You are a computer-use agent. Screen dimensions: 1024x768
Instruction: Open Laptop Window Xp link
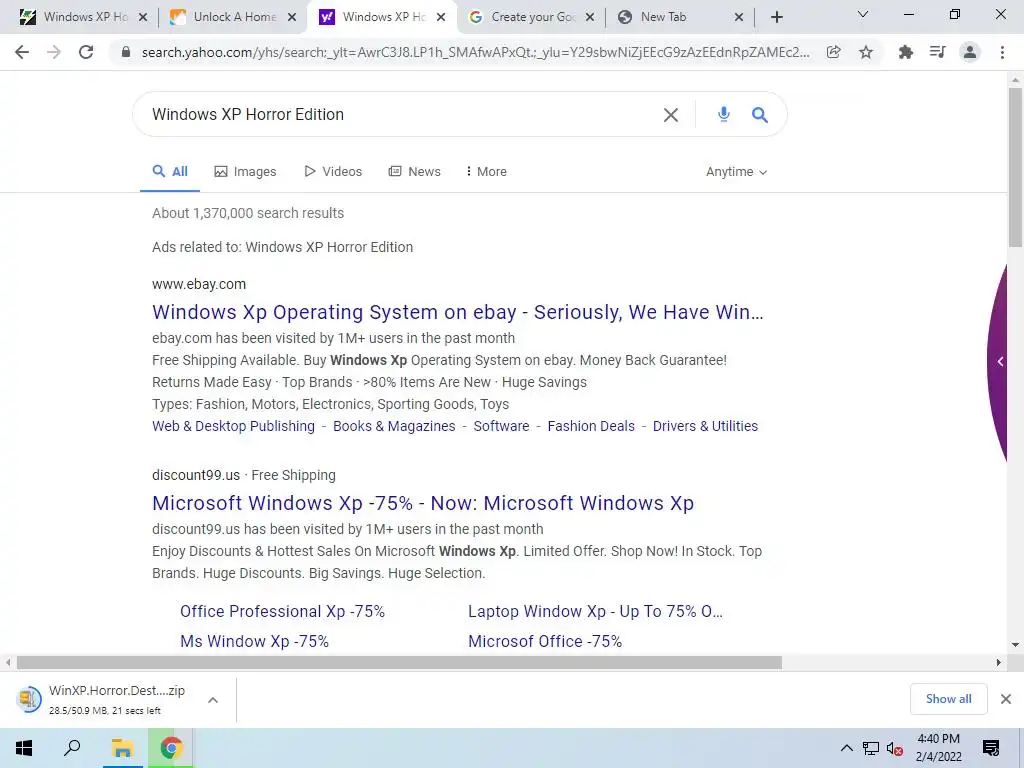tap(596, 611)
